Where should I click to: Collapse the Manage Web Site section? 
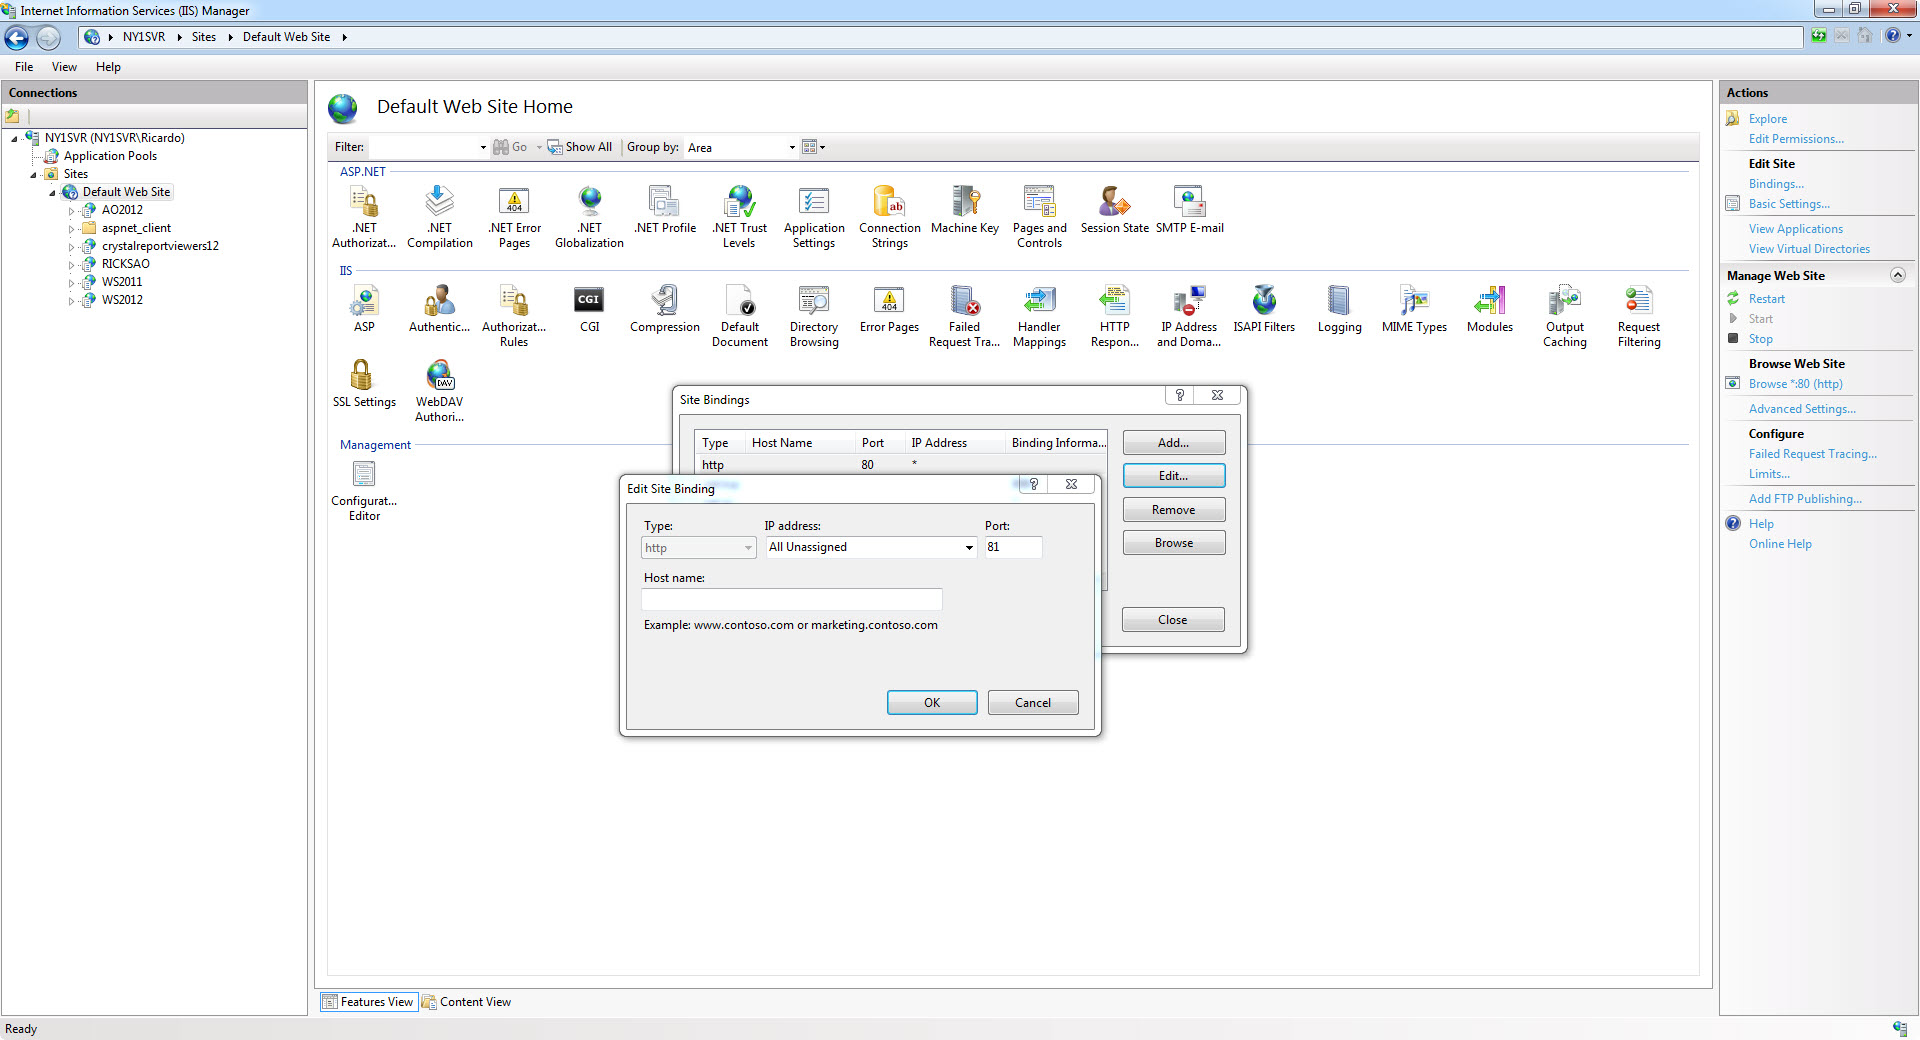click(1898, 275)
